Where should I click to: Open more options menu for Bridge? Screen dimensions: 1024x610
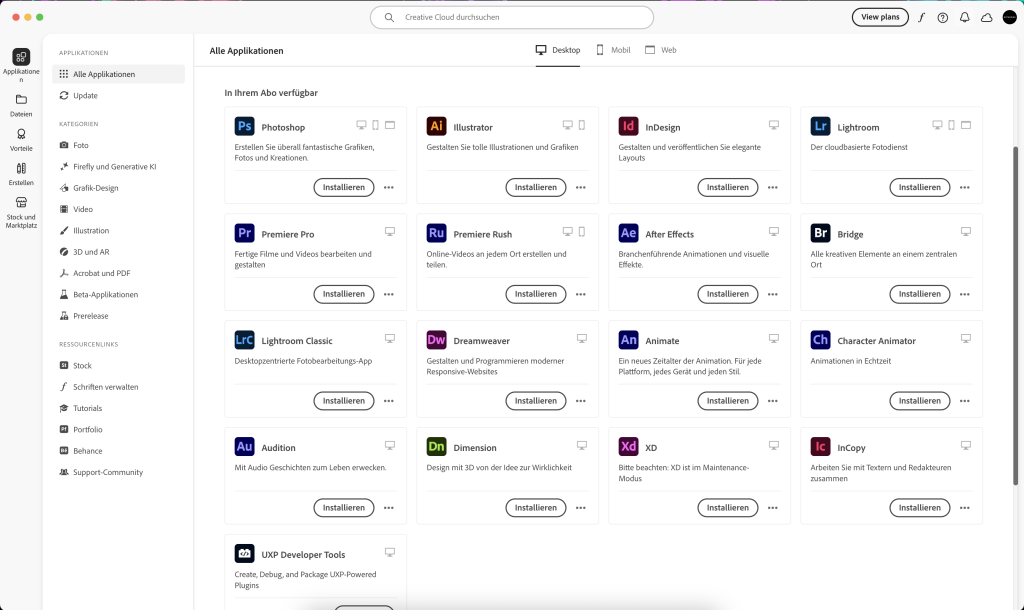tap(965, 294)
